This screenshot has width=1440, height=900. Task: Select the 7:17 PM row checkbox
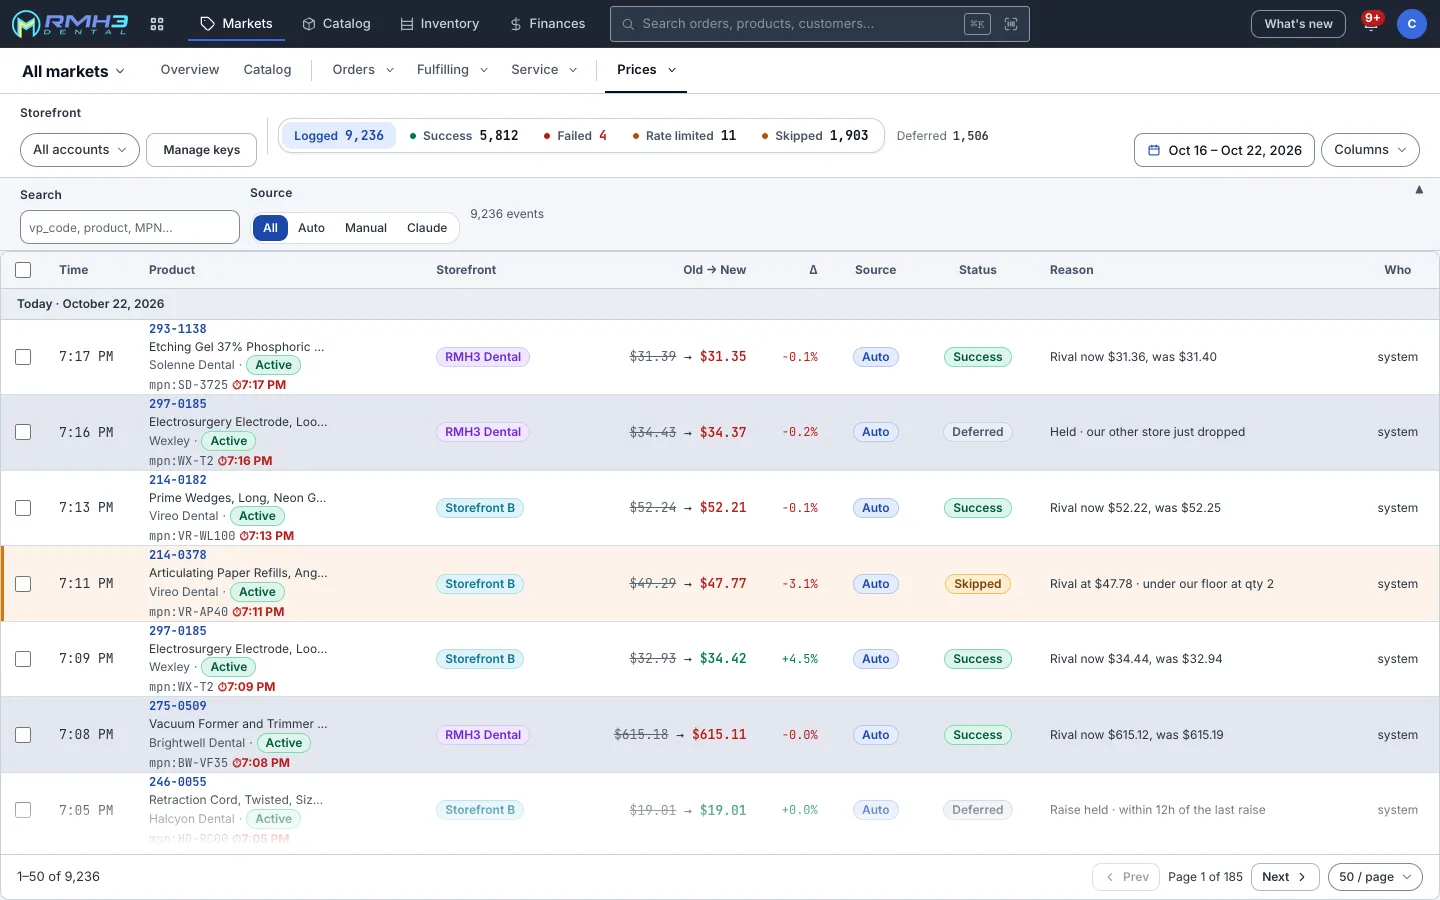tap(23, 357)
